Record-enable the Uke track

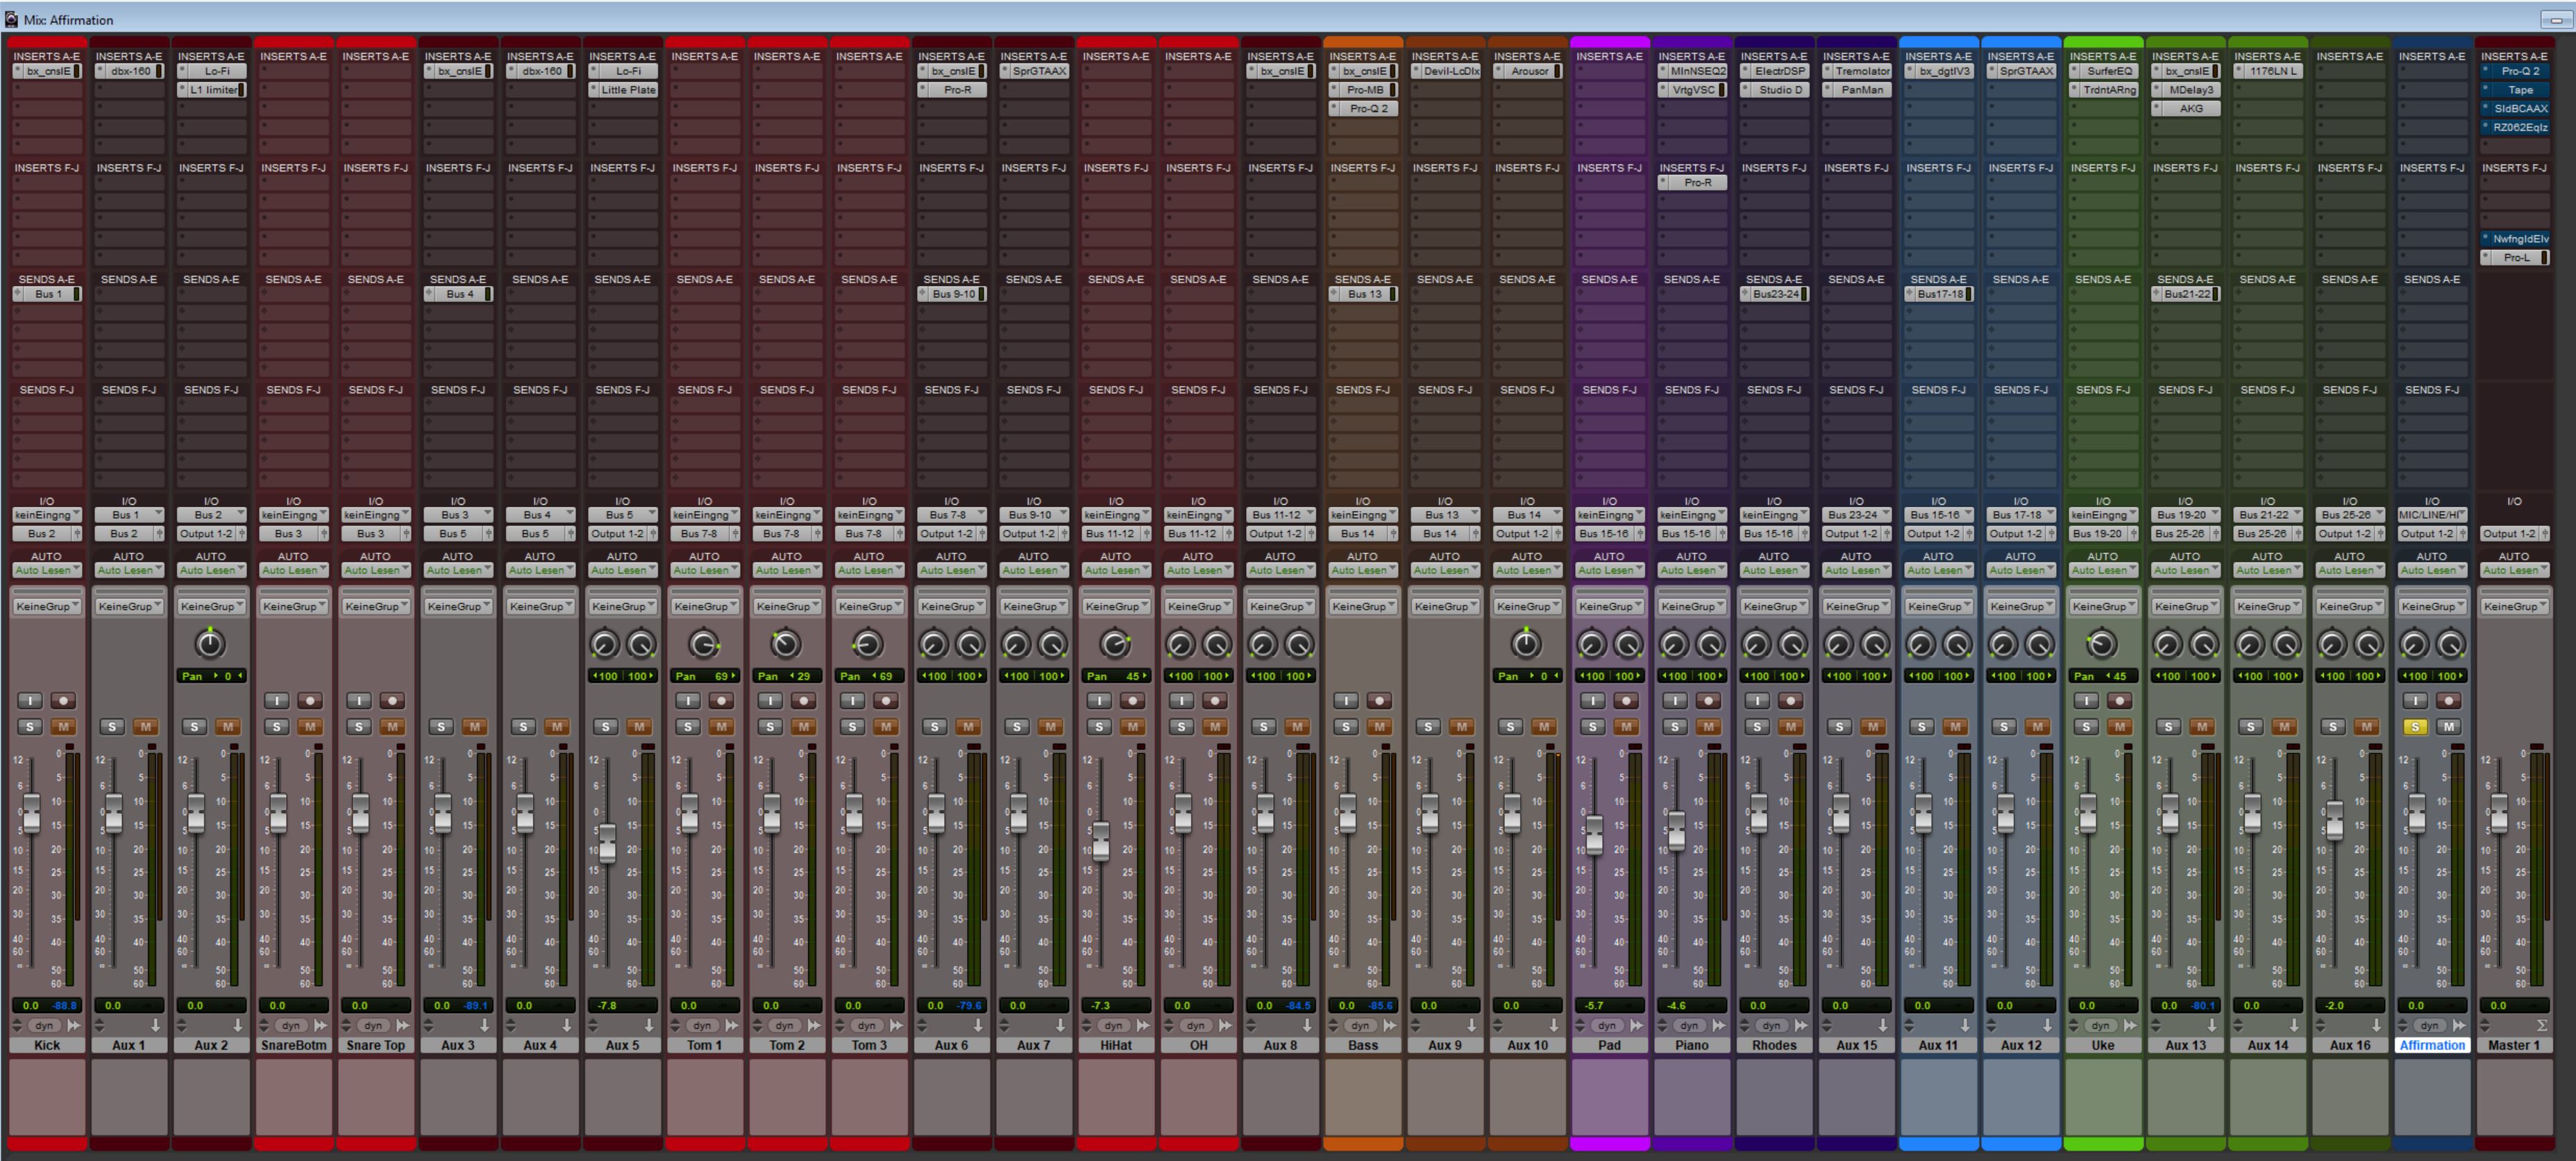click(x=2119, y=701)
